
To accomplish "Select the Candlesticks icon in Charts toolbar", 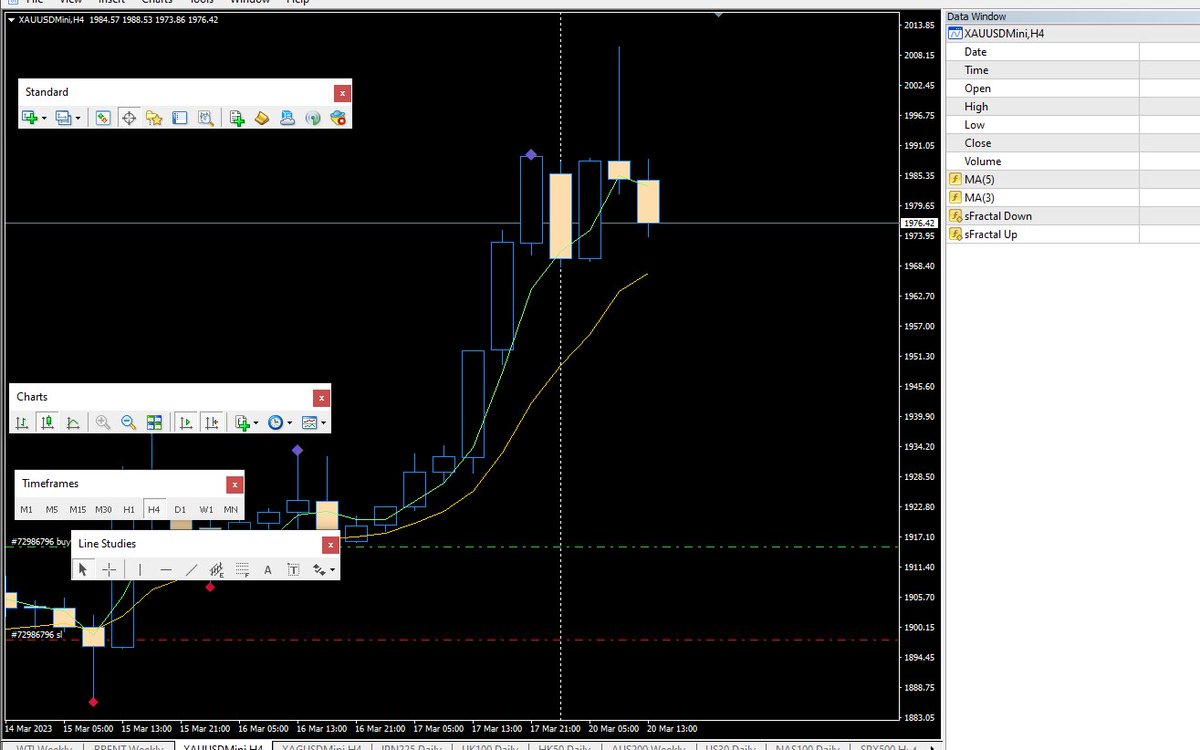I will point(46,422).
